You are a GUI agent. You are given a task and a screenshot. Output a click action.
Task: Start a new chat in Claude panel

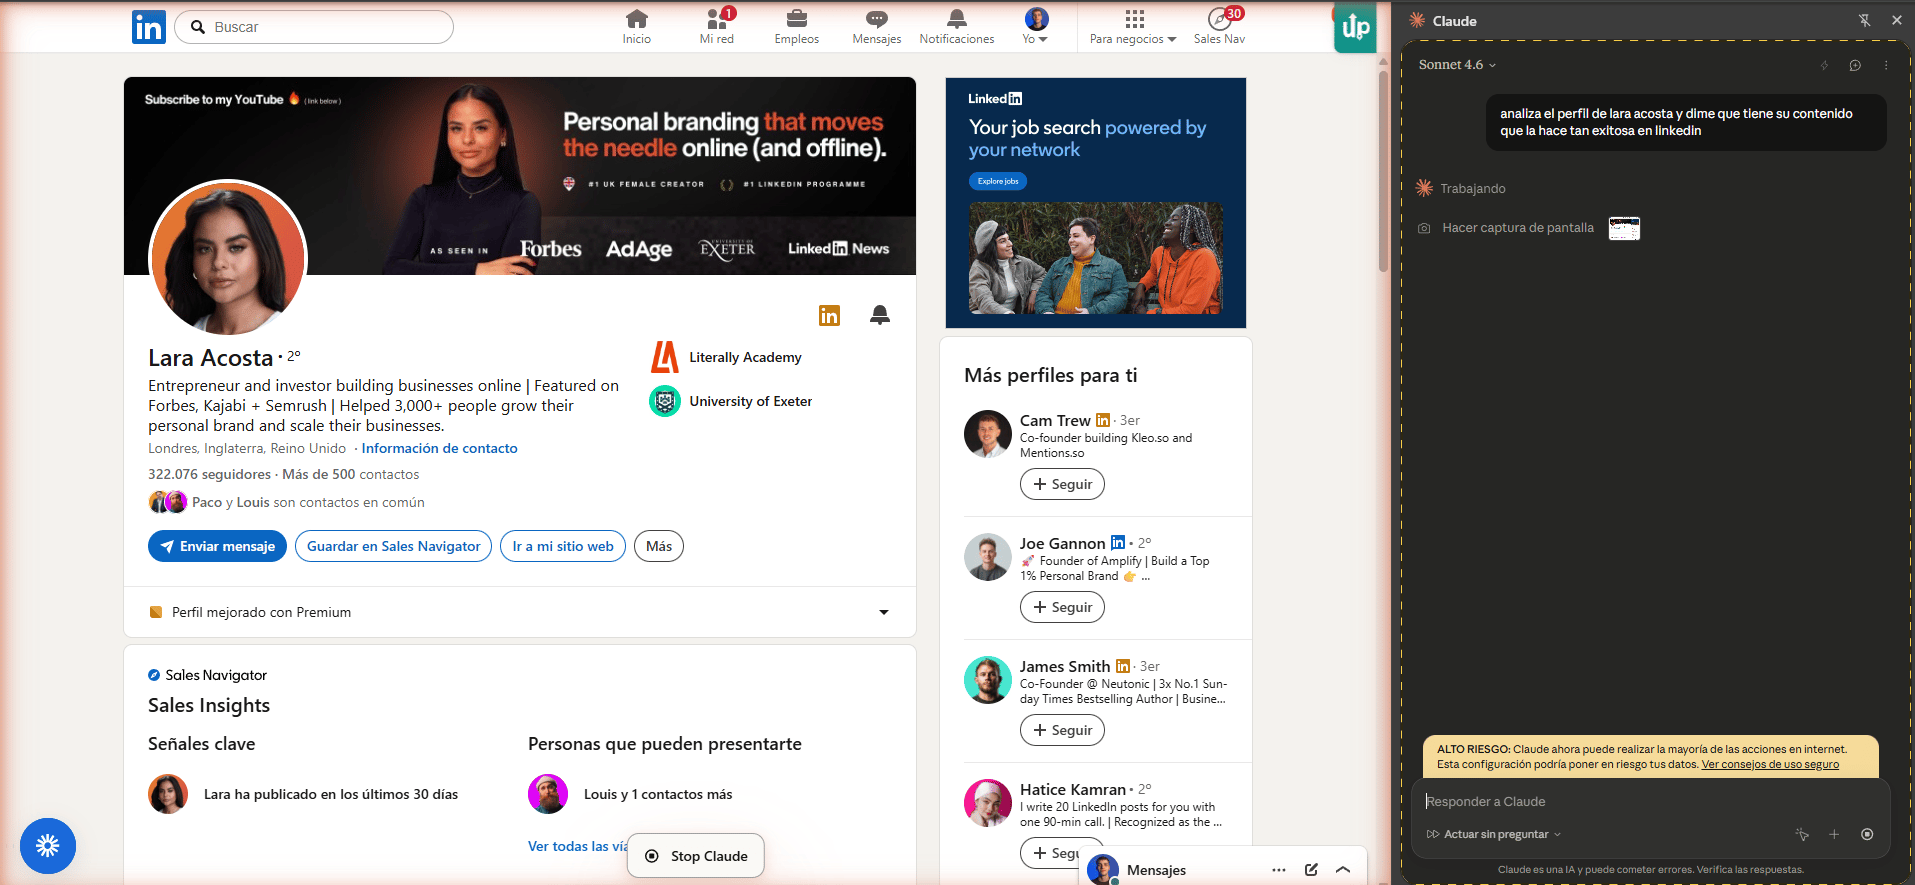pos(1855,65)
